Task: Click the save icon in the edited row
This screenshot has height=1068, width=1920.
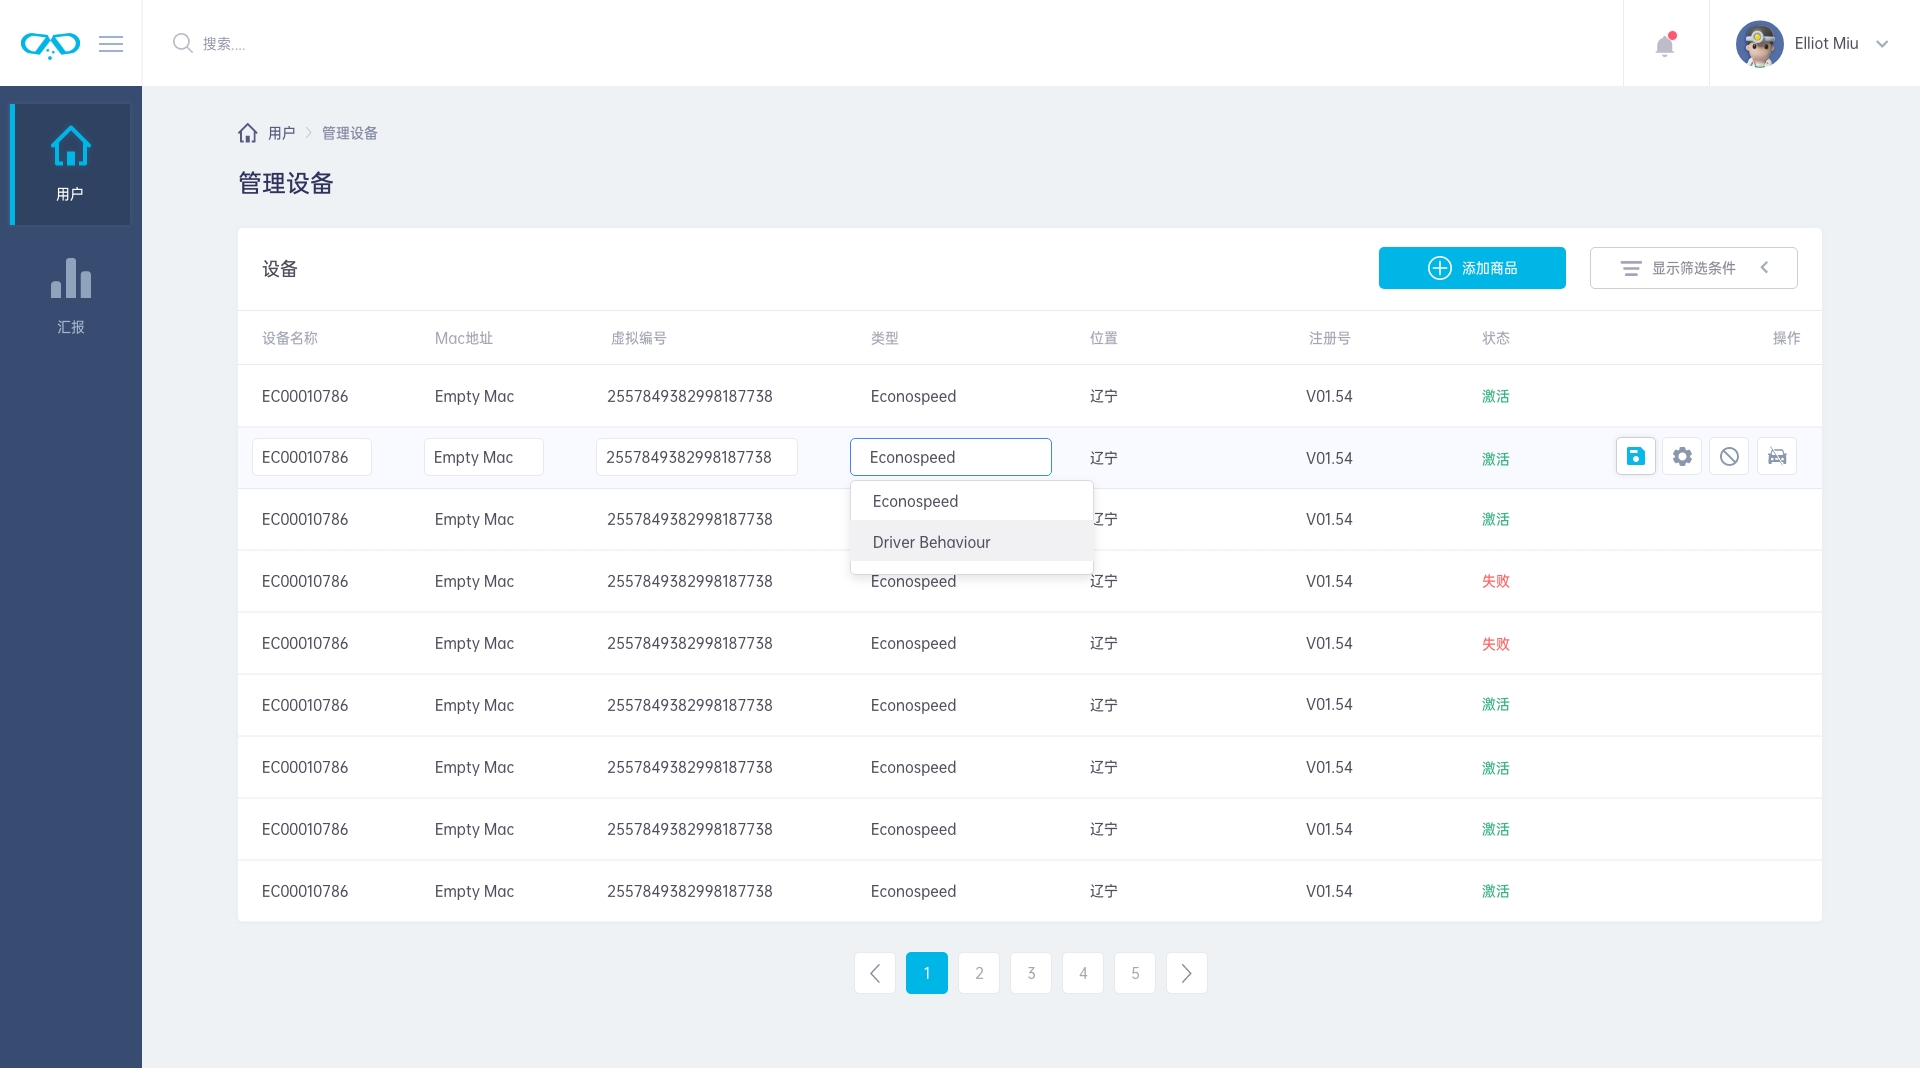Action: point(1635,457)
